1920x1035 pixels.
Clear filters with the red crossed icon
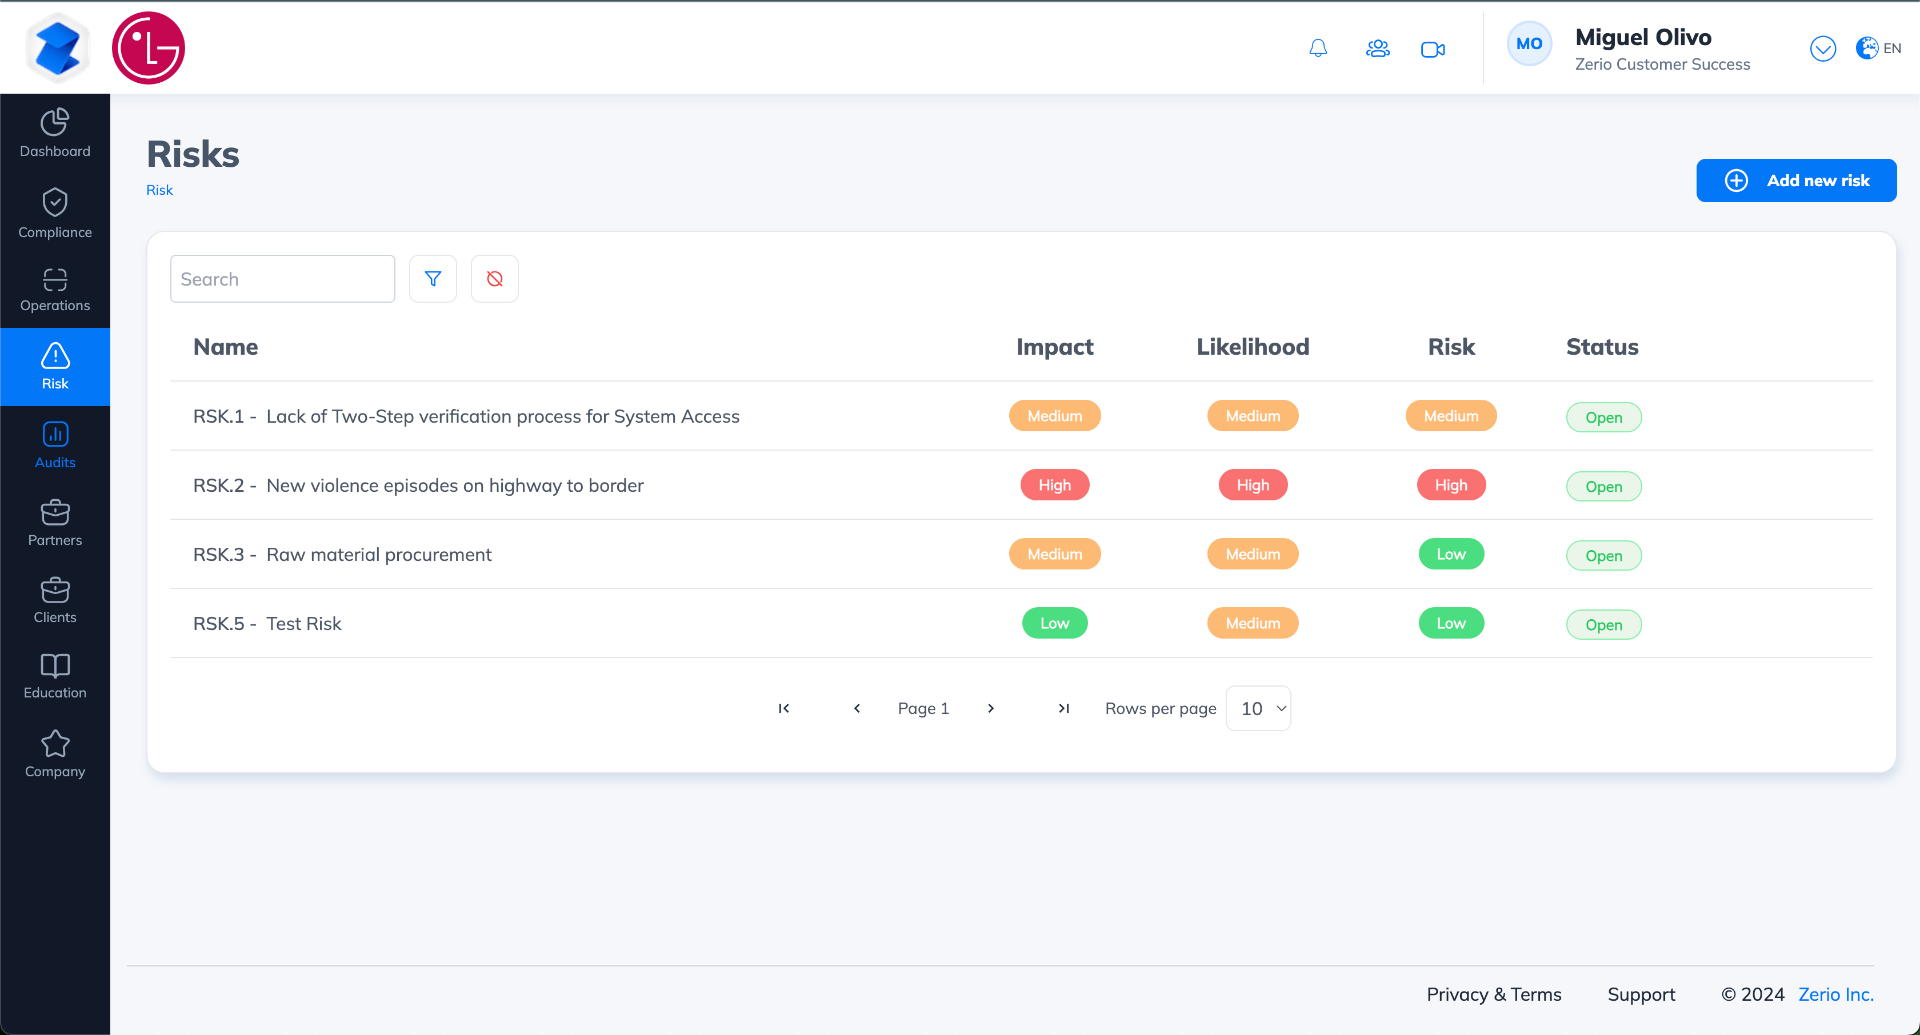tap(495, 279)
